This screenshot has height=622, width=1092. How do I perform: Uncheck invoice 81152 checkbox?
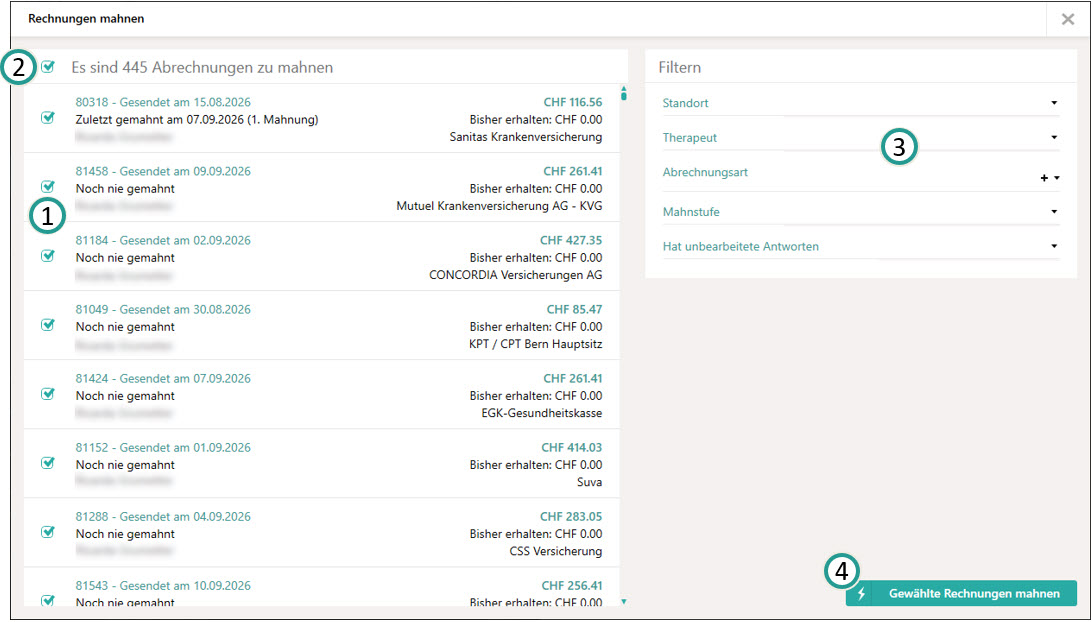(x=47, y=462)
